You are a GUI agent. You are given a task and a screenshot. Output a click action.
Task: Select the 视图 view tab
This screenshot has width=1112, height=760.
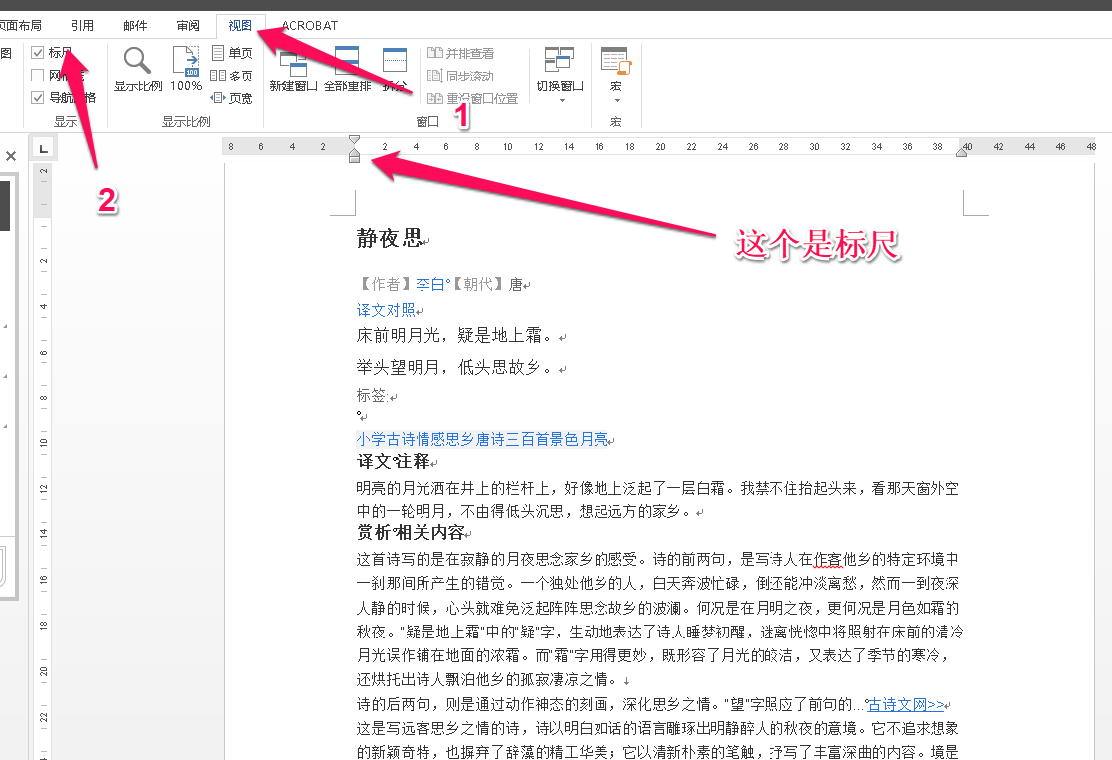(x=240, y=26)
